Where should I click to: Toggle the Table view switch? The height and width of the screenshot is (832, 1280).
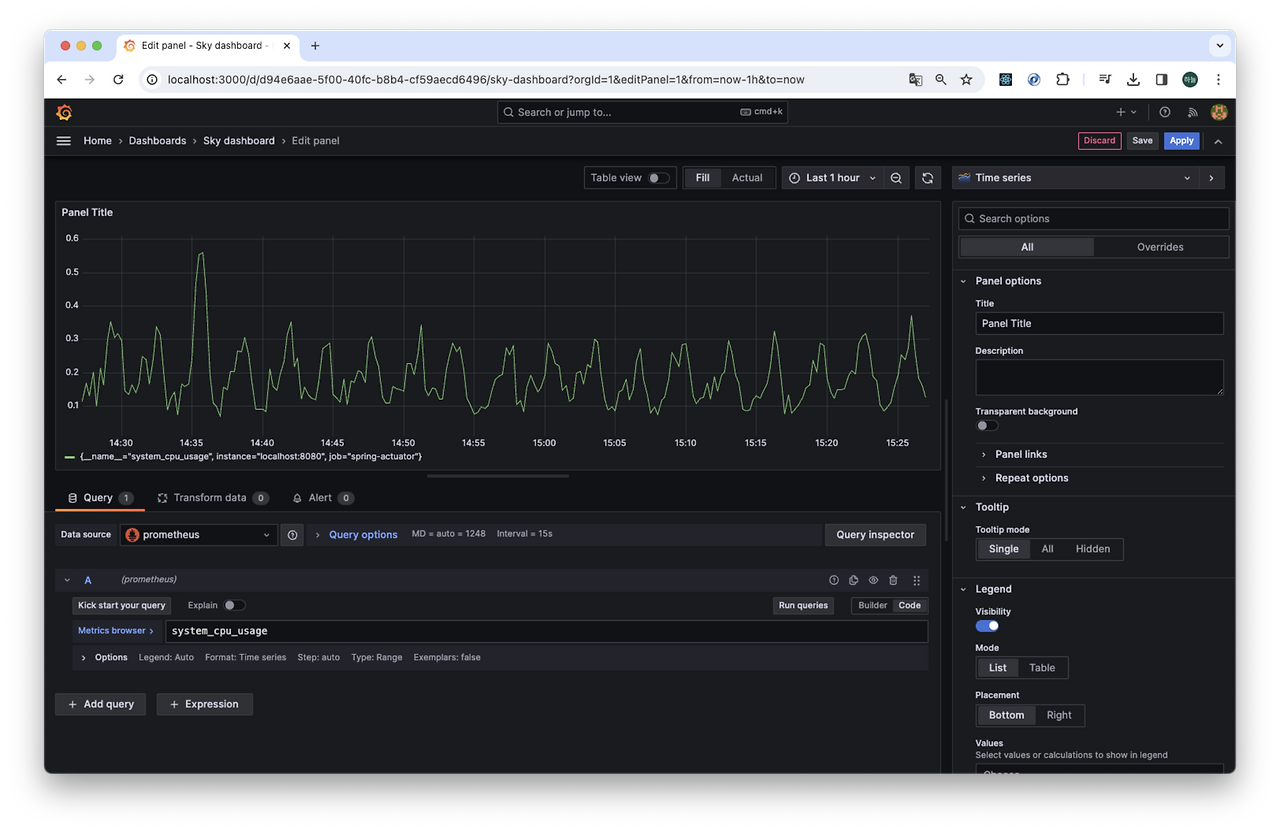coord(659,178)
